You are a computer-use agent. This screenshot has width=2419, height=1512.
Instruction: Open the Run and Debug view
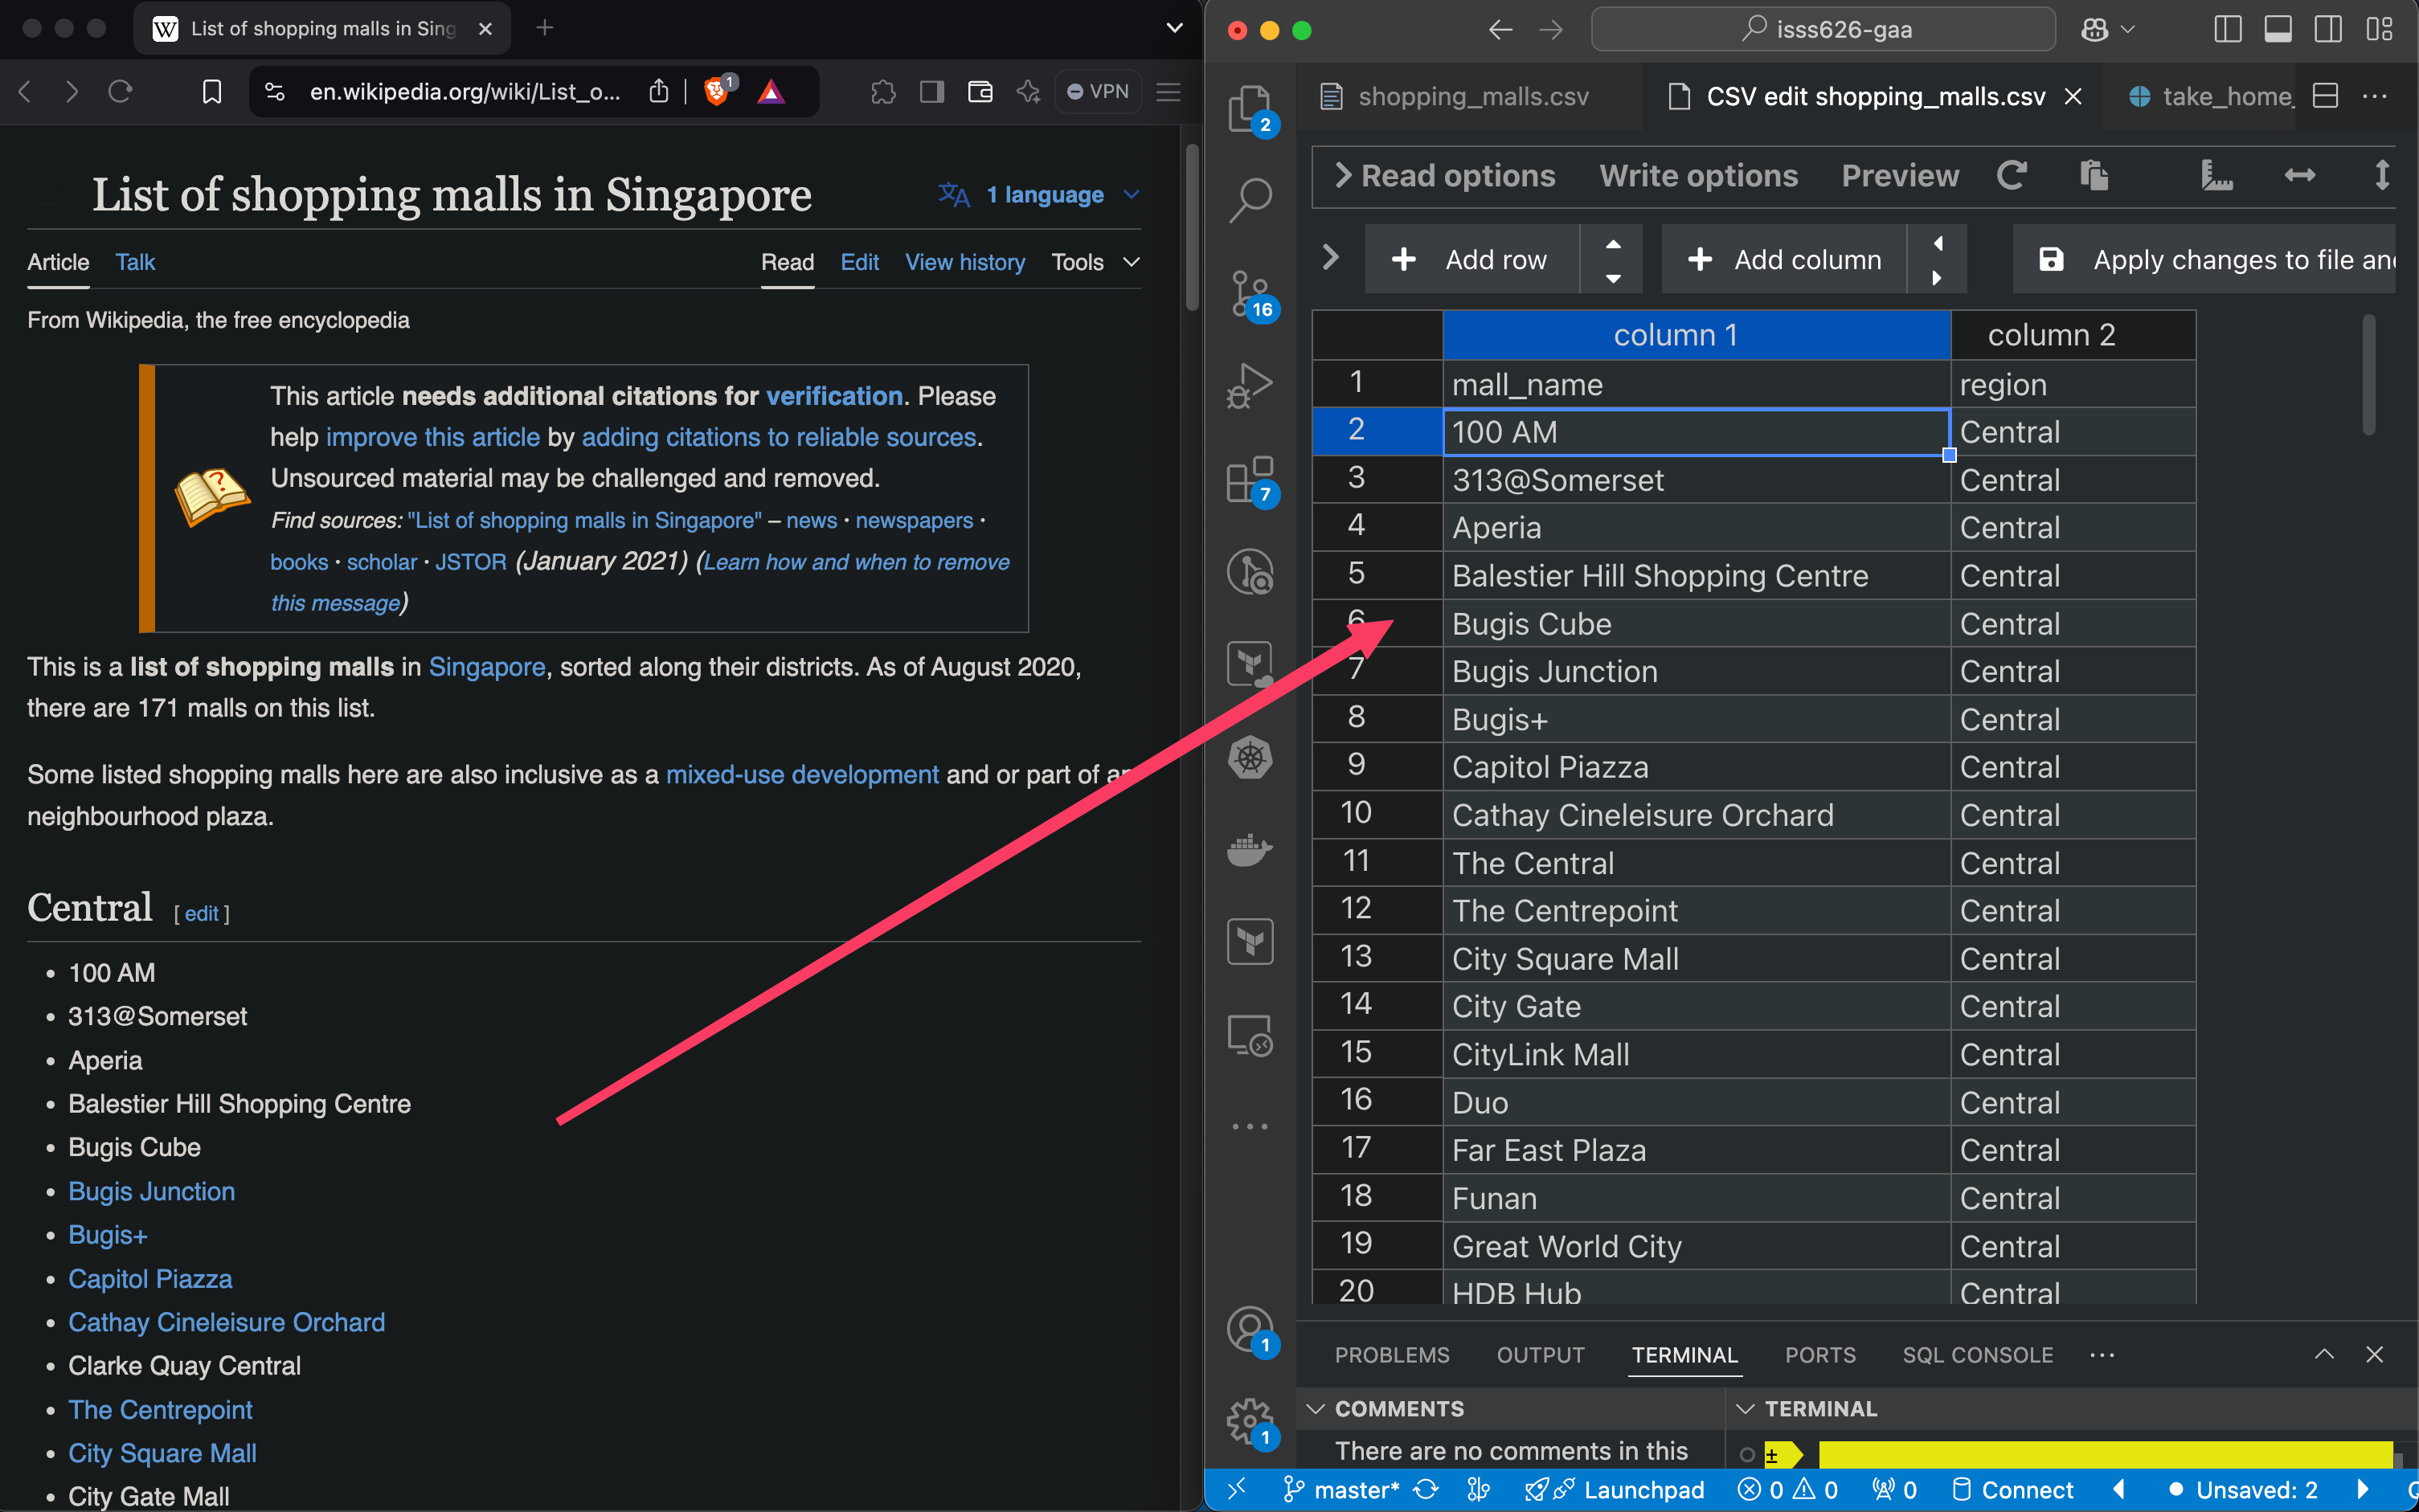1250,385
